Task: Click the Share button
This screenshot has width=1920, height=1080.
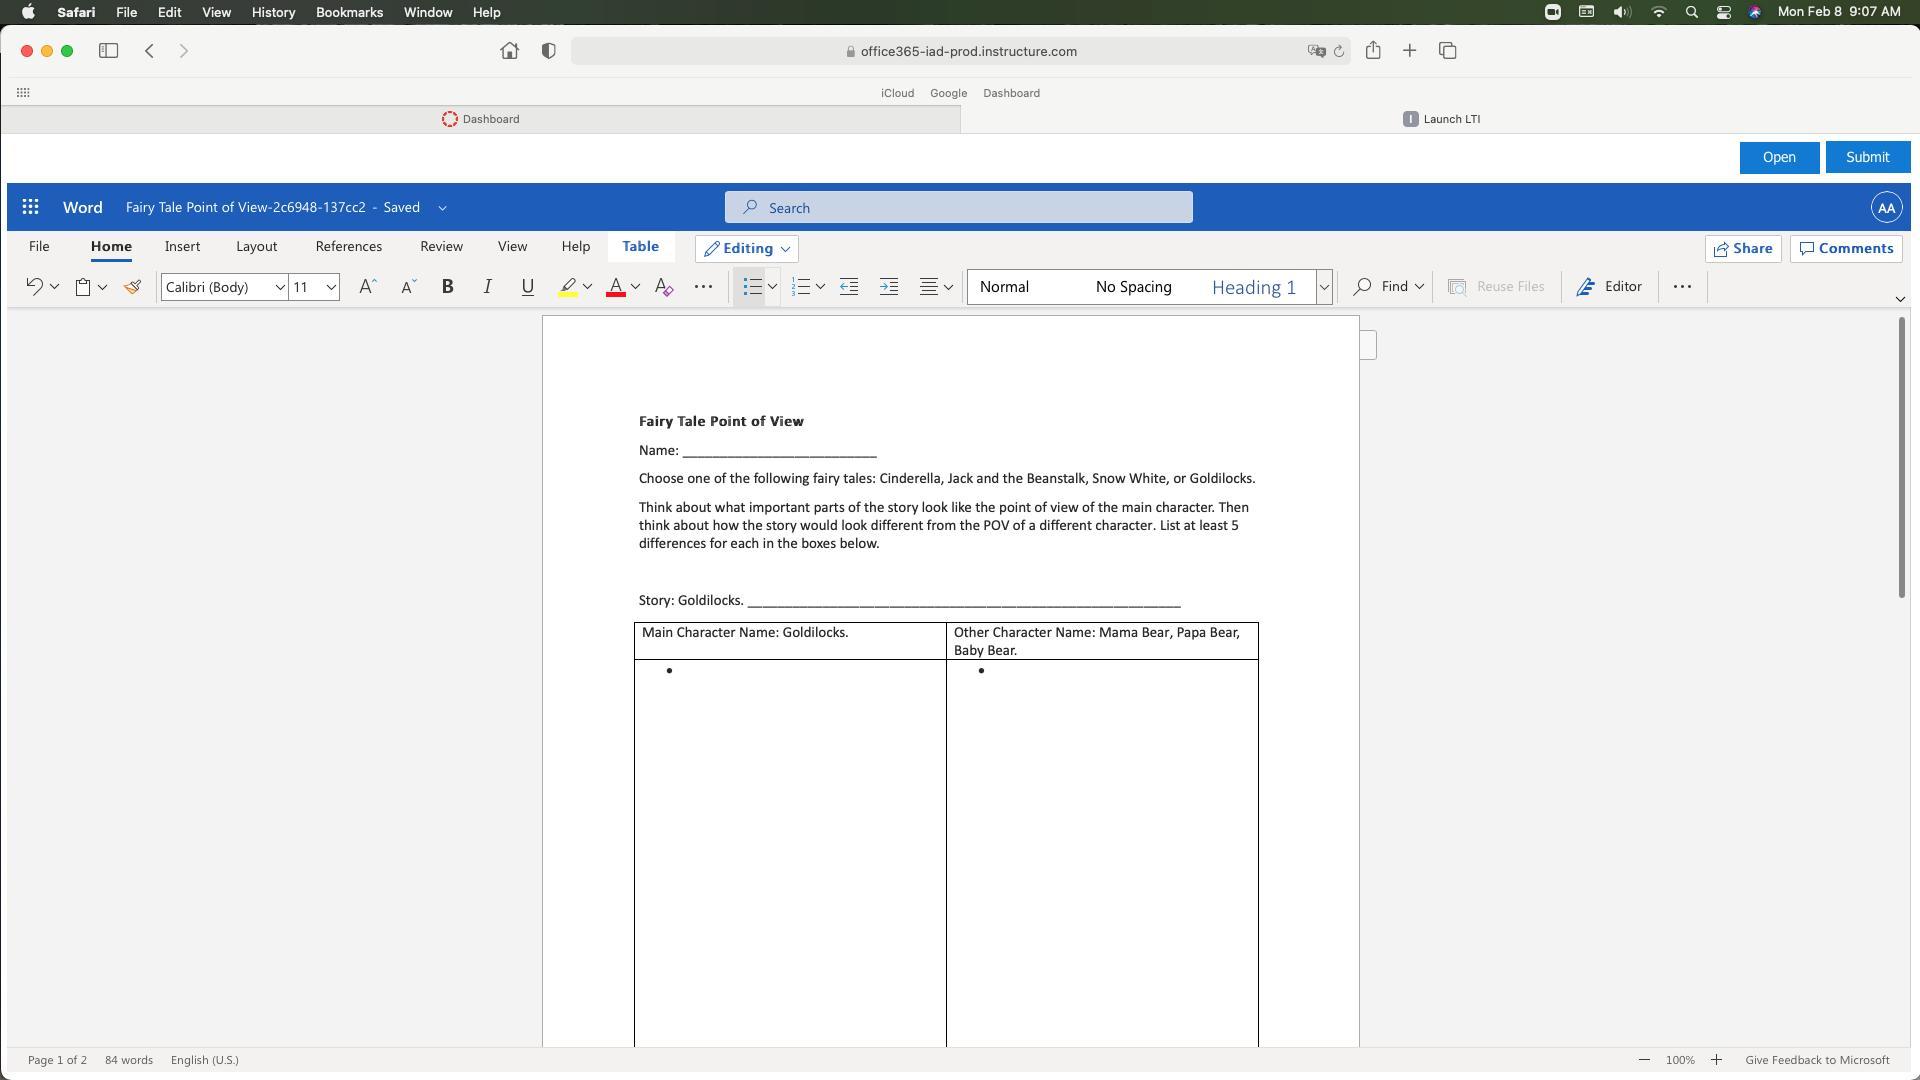Action: (1742, 249)
